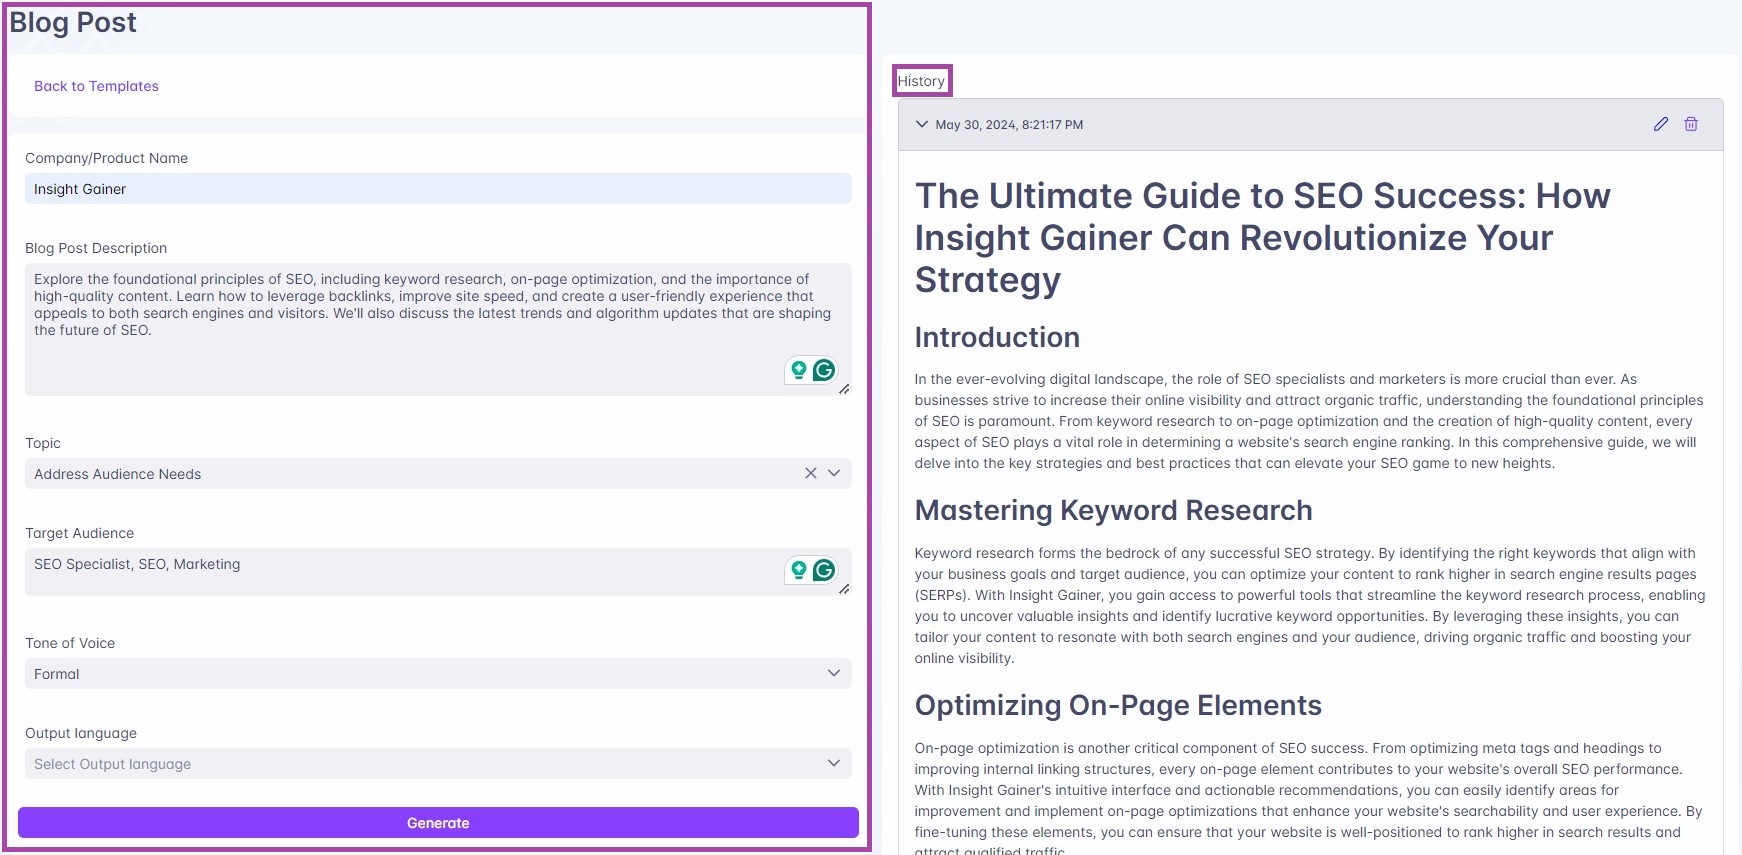This screenshot has height=855, width=1742.
Task: Click the Ultimate Guide to SEO Success title
Action: (1262, 237)
